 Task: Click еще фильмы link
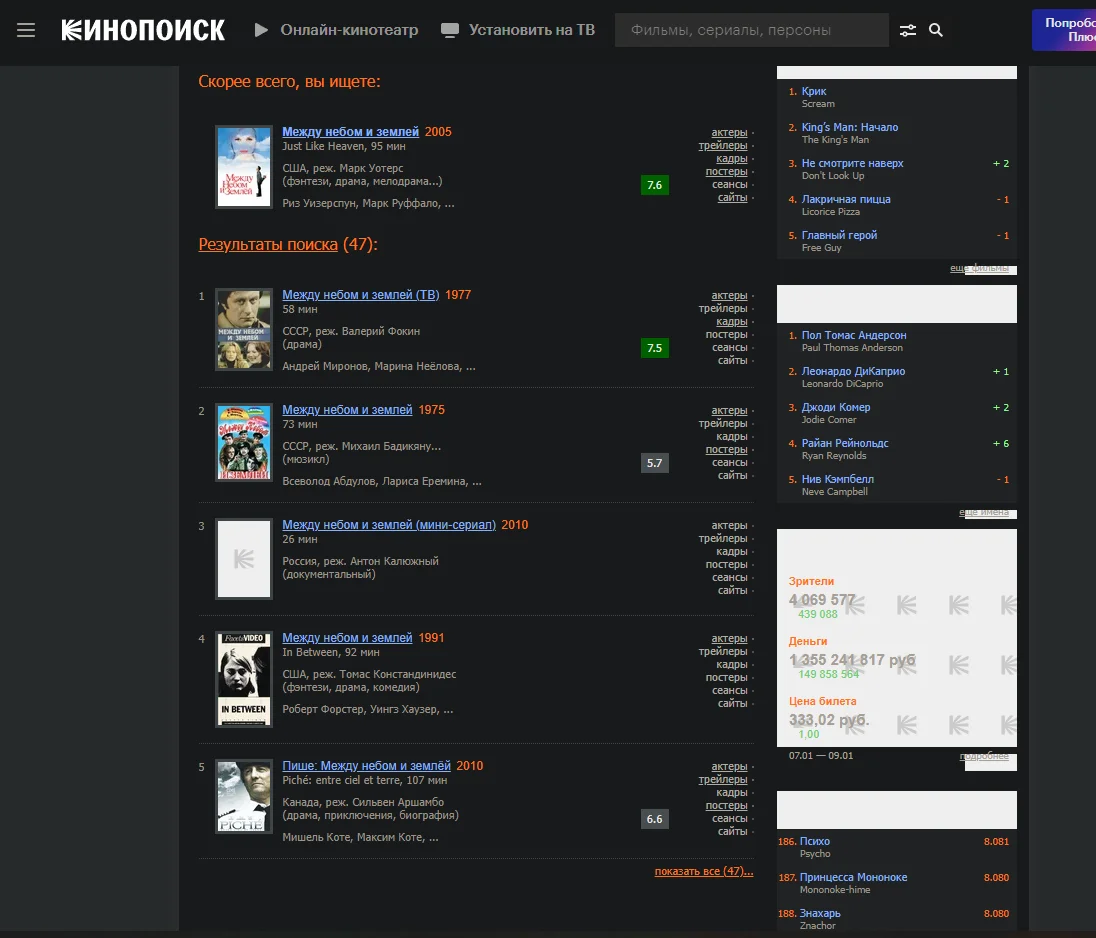979,268
